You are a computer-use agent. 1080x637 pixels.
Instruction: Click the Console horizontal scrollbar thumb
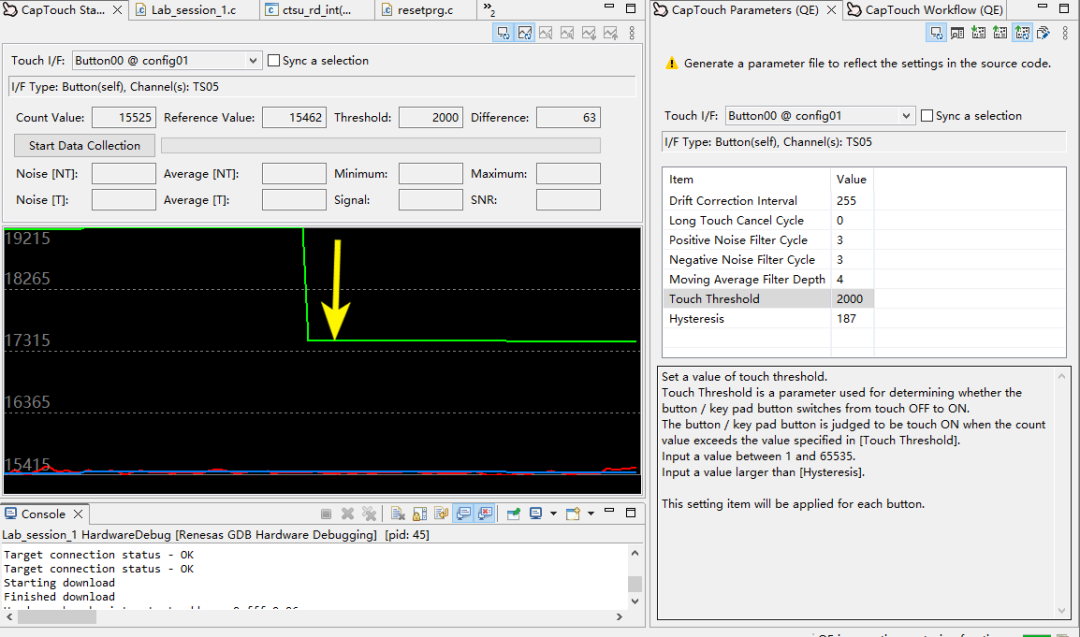pos(57,617)
